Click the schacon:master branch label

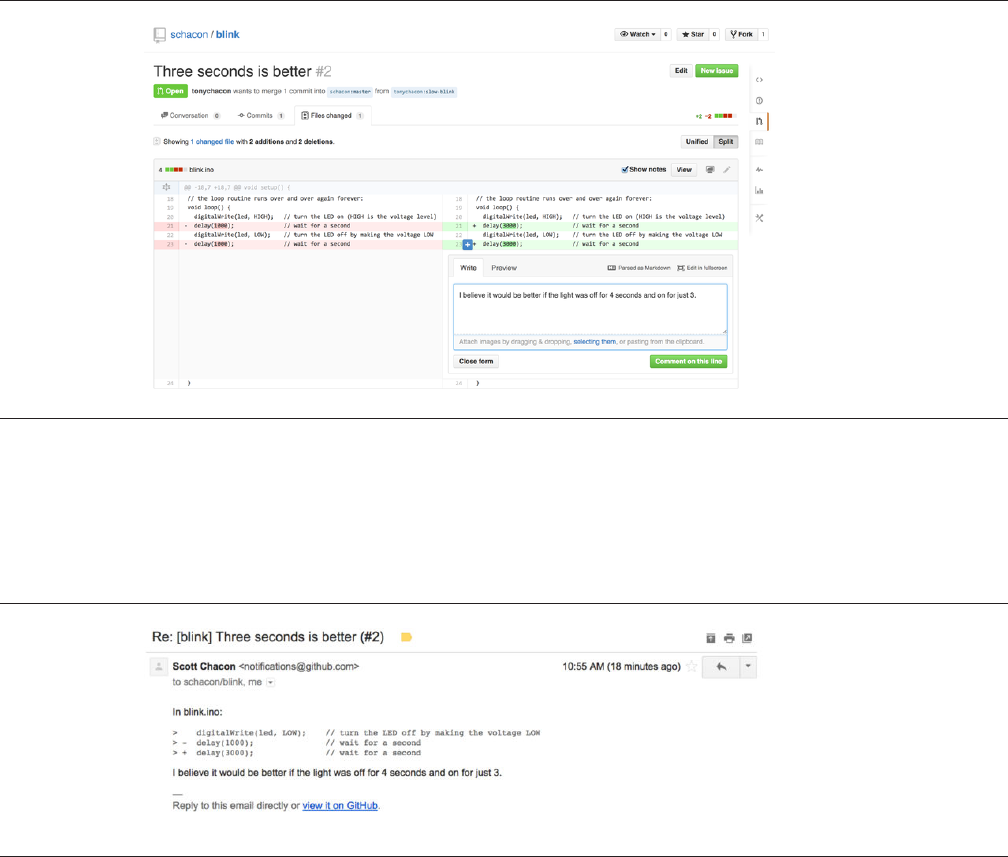[350, 92]
